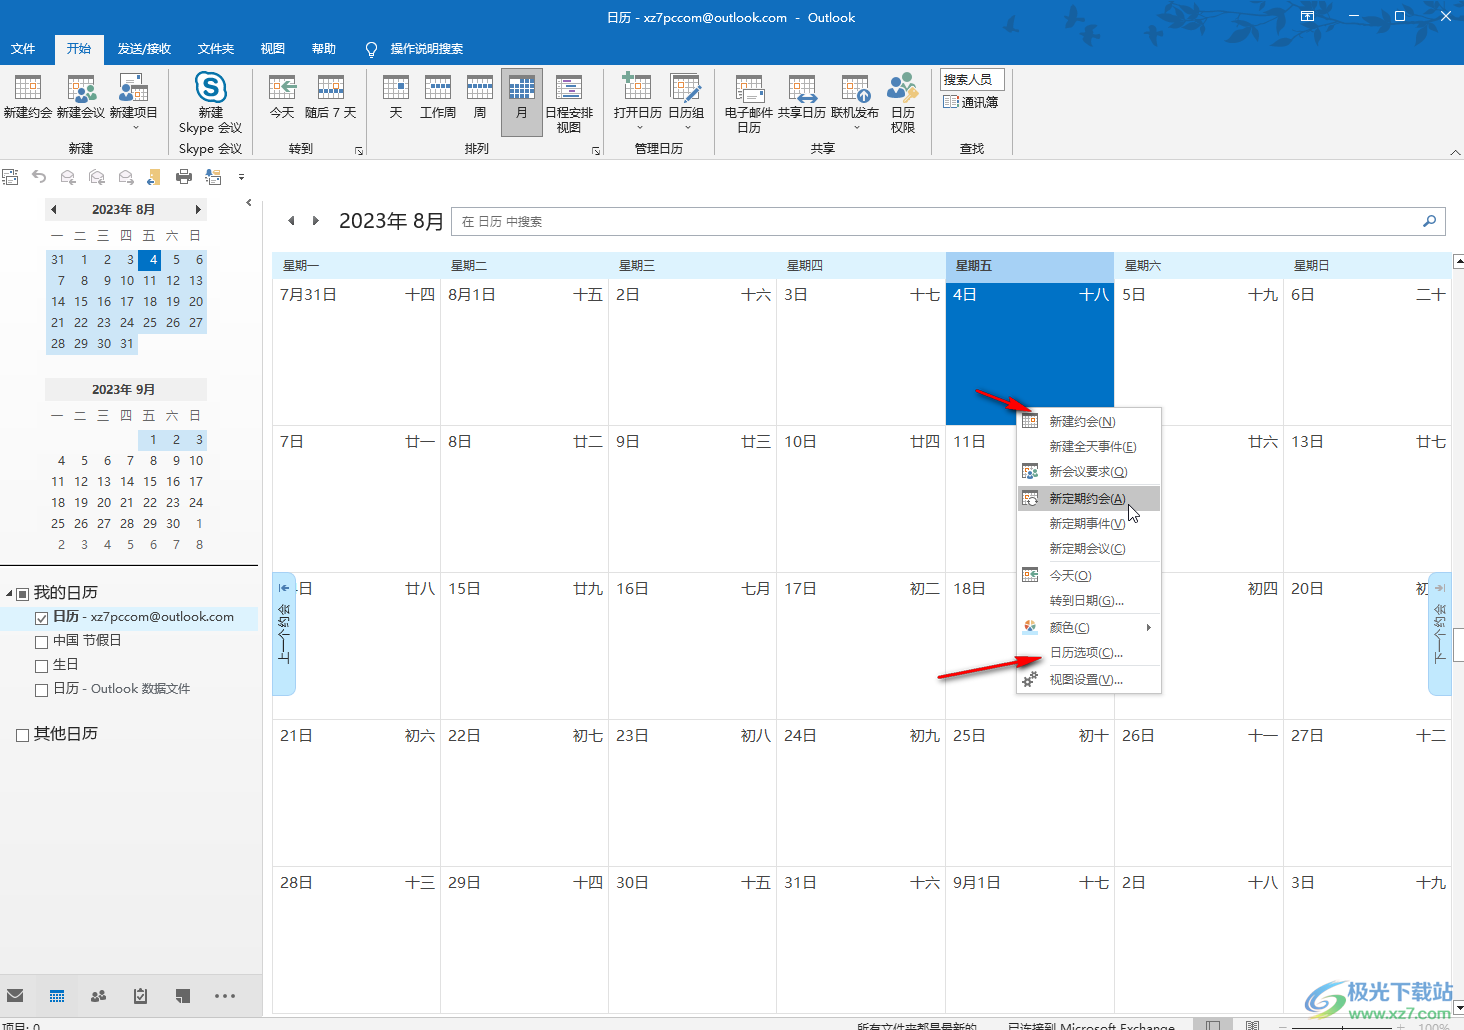The image size is (1464, 1030).
Task: Go to Today (今天) in the ribbon
Action: click(x=282, y=97)
